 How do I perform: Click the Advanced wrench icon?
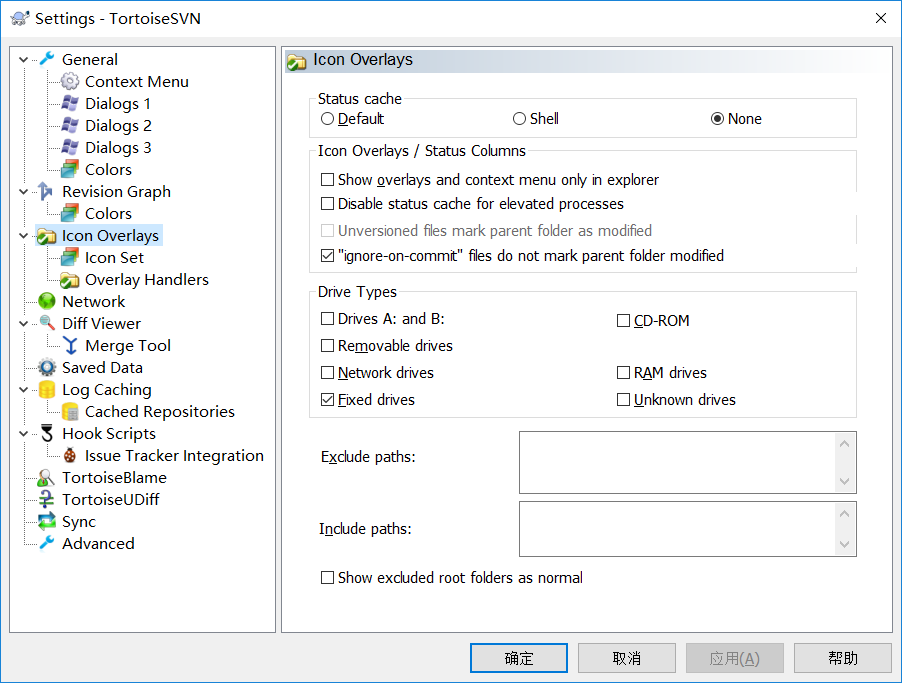pyautogui.click(x=47, y=543)
